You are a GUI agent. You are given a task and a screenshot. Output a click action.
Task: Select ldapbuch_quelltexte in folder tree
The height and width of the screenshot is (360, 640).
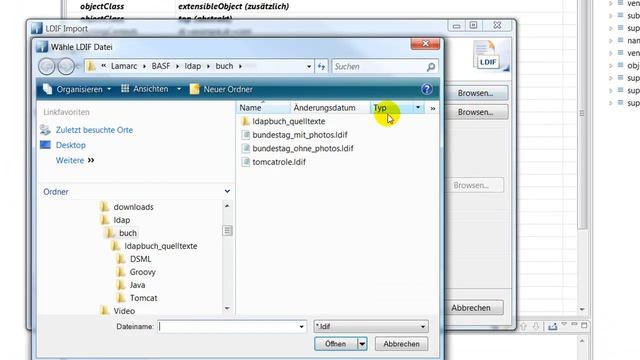tap(160, 246)
